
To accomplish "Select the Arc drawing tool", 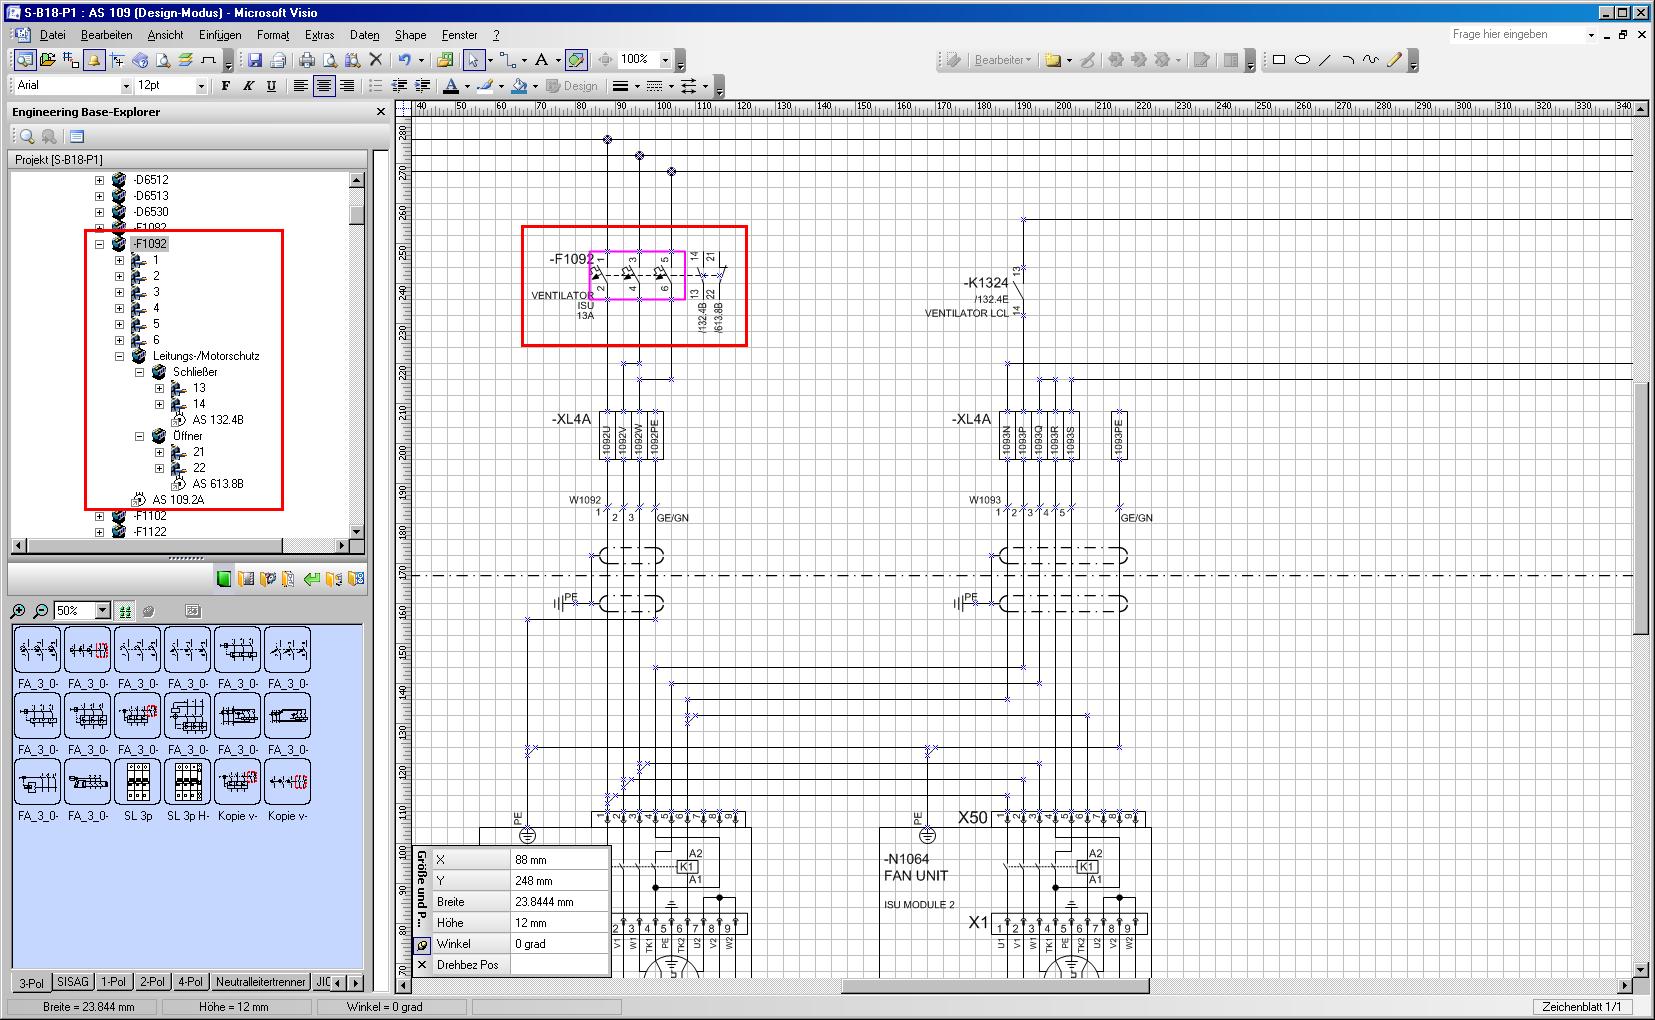I will (1348, 60).
